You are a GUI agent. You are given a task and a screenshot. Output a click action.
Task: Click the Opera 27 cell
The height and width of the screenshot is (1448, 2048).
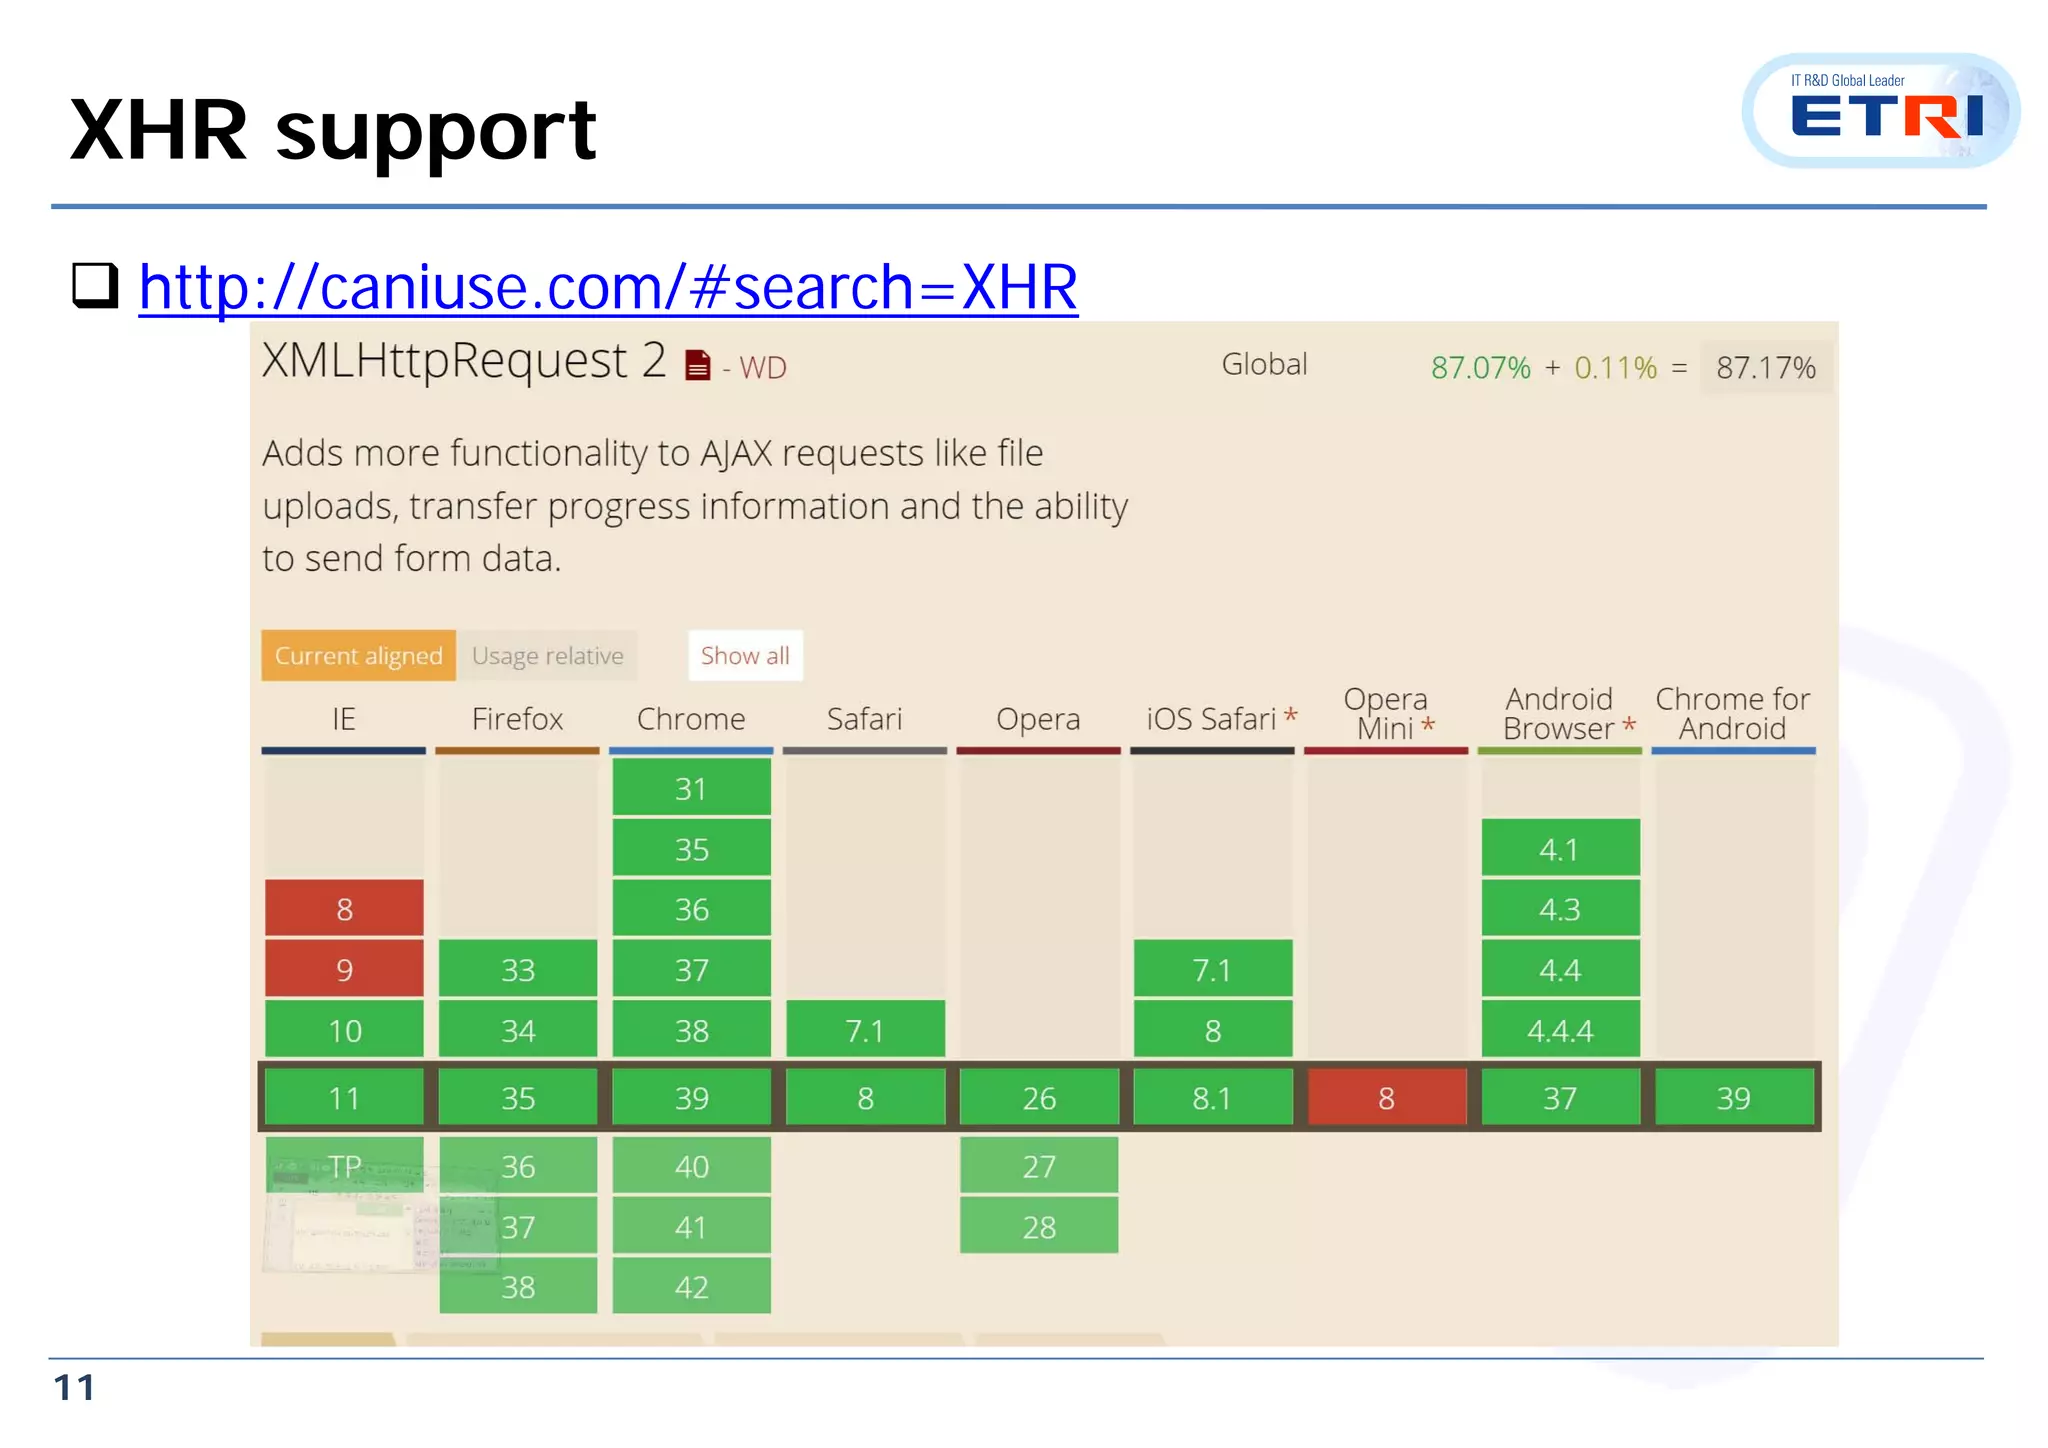[1039, 1166]
